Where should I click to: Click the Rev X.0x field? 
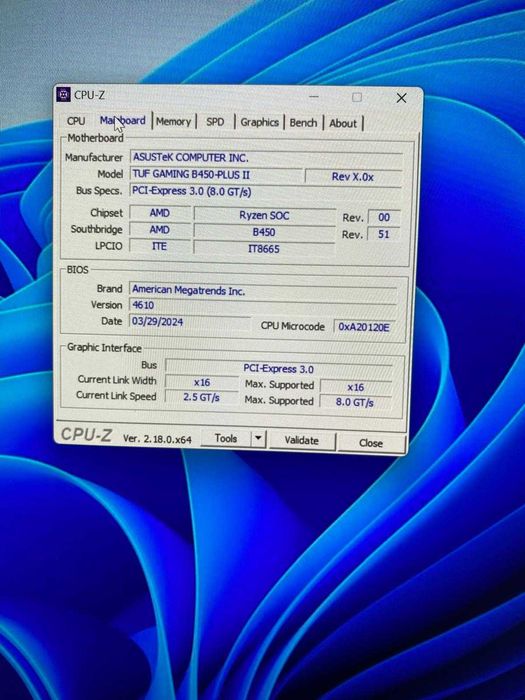click(x=353, y=177)
